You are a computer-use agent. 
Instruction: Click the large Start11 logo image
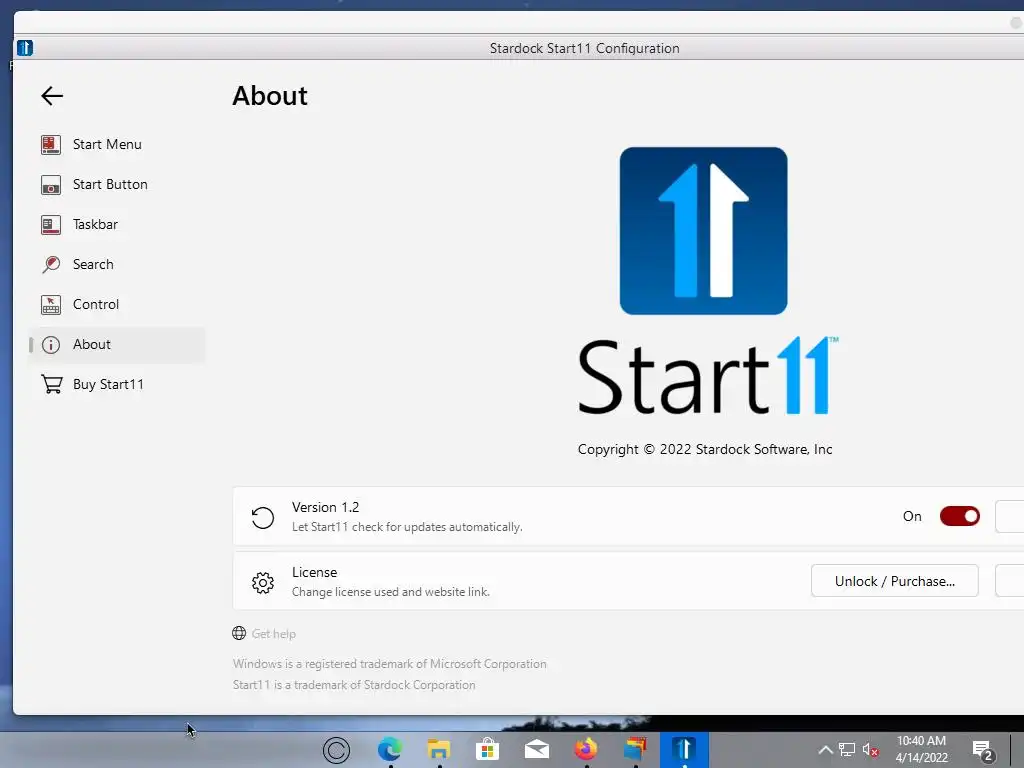point(703,231)
